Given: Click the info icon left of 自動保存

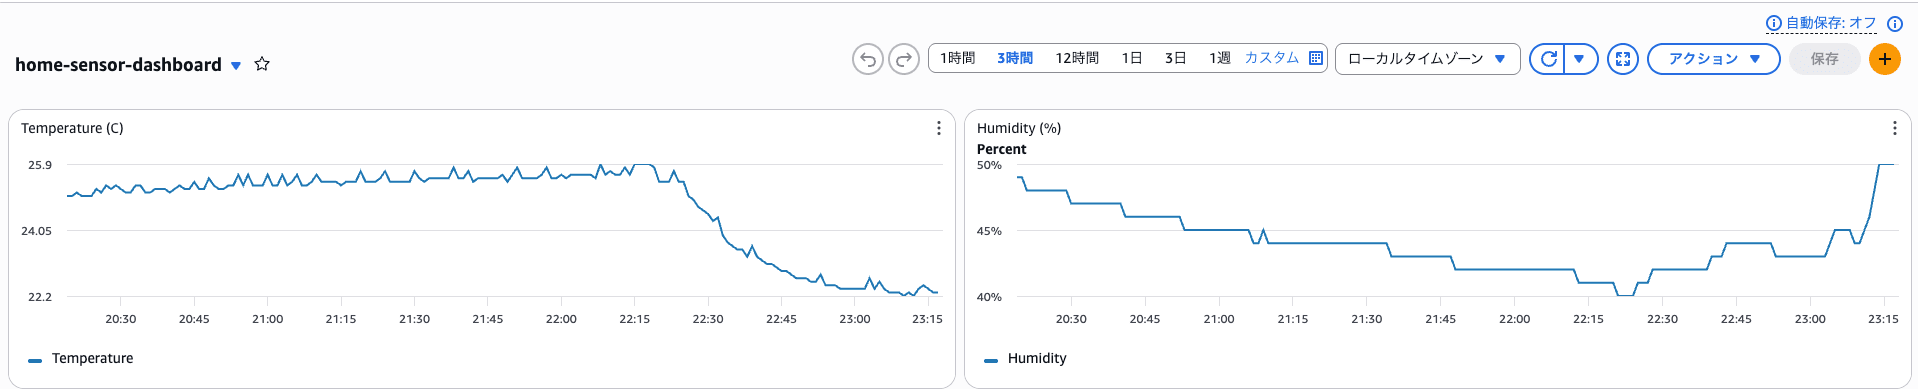Looking at the screenshot, I should tap(1774, 23).
